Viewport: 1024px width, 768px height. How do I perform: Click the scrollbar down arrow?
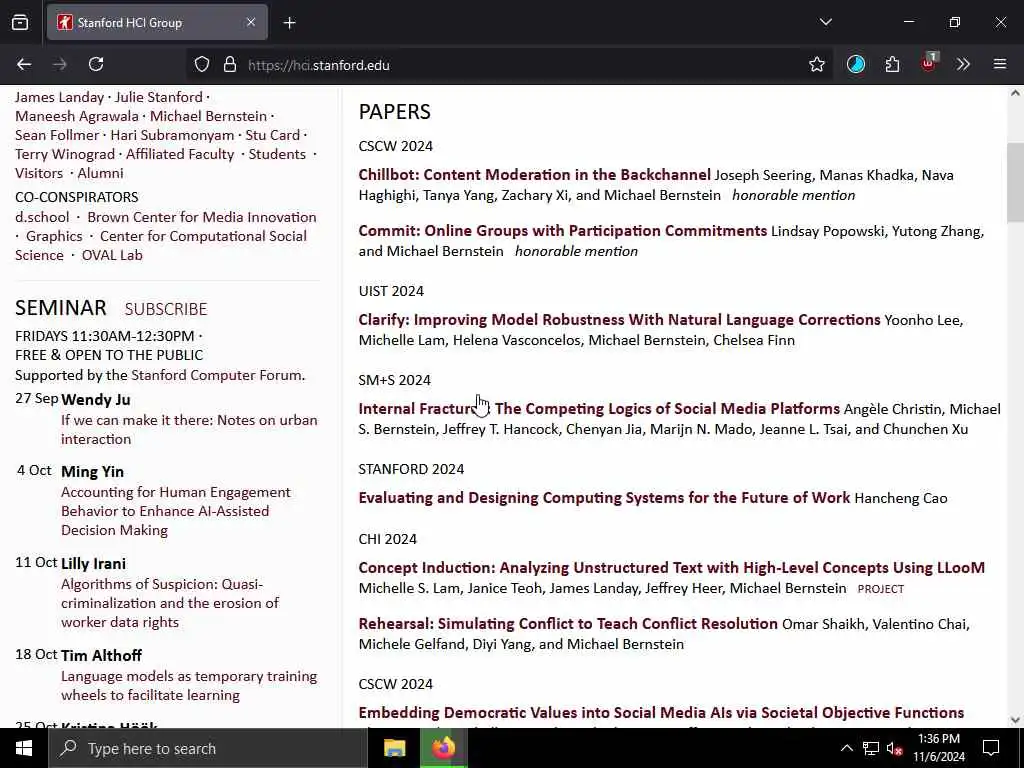(1015, 720)
